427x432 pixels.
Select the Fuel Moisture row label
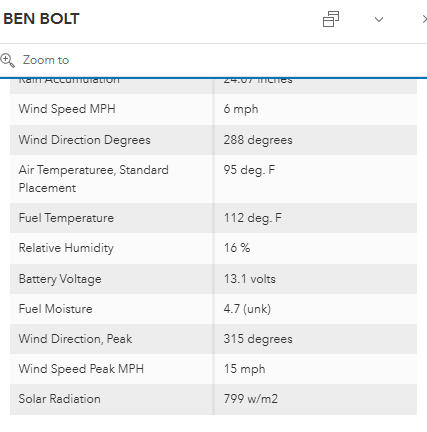coord(55,309)
